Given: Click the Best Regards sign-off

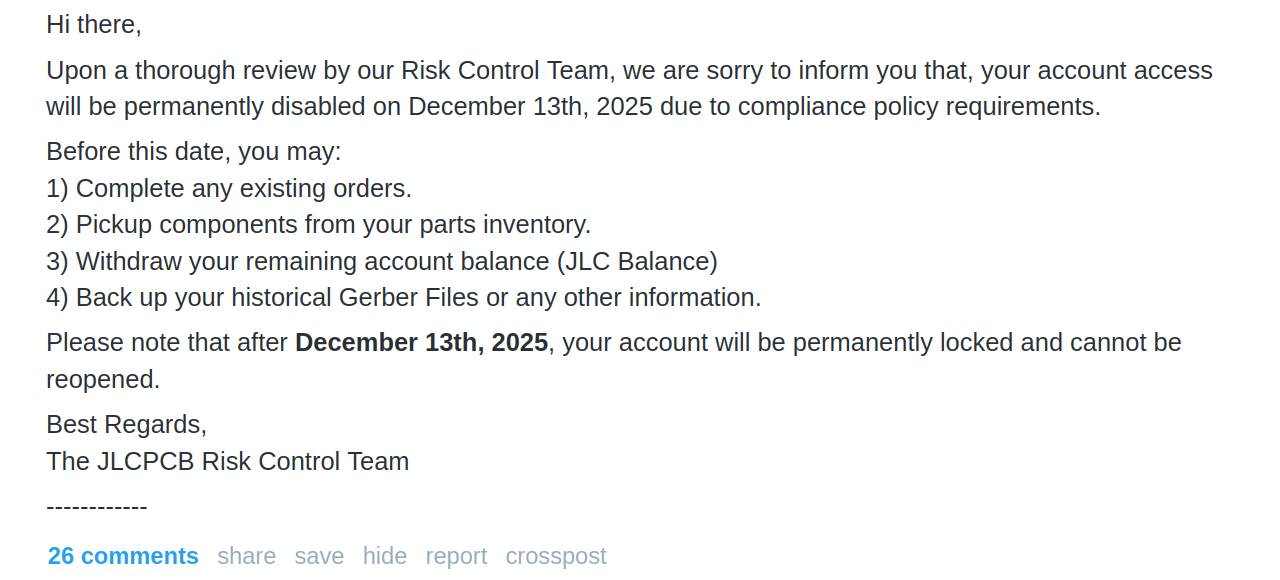Looking at the screenshot, I should pyautogui.click(x=126, y=424).
